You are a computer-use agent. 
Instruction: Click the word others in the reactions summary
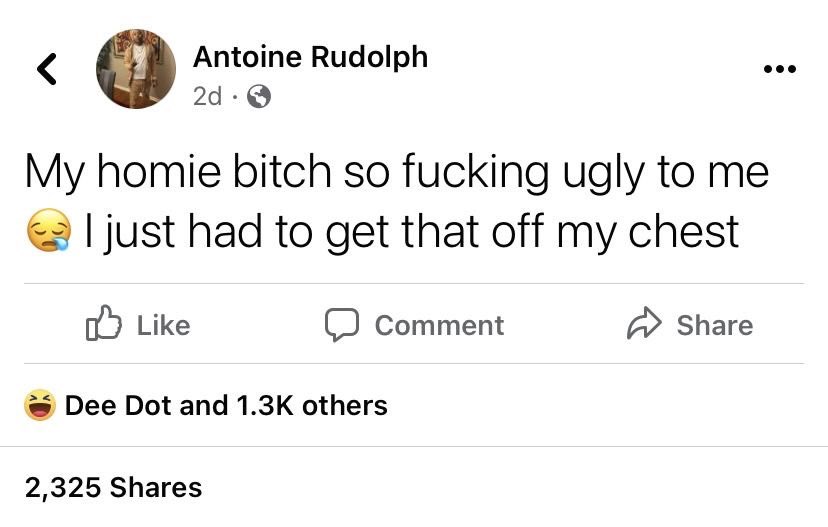pyautogui.click(x=345, y=406)
